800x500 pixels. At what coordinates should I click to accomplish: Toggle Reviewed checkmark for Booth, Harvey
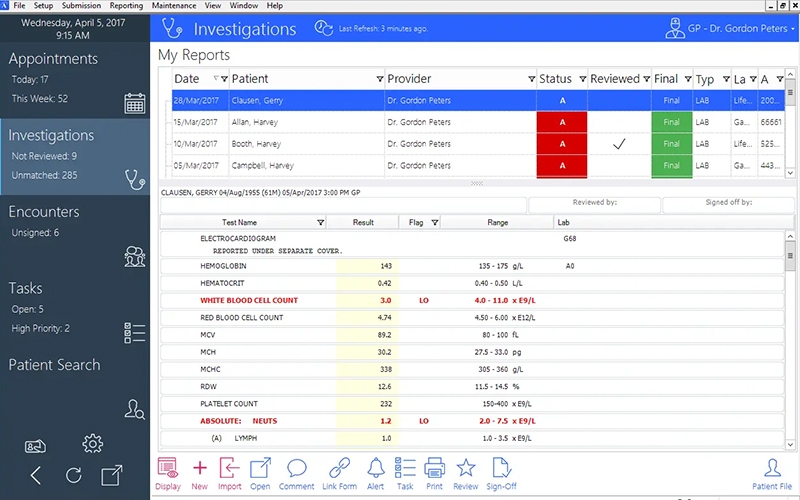point(618,144)
